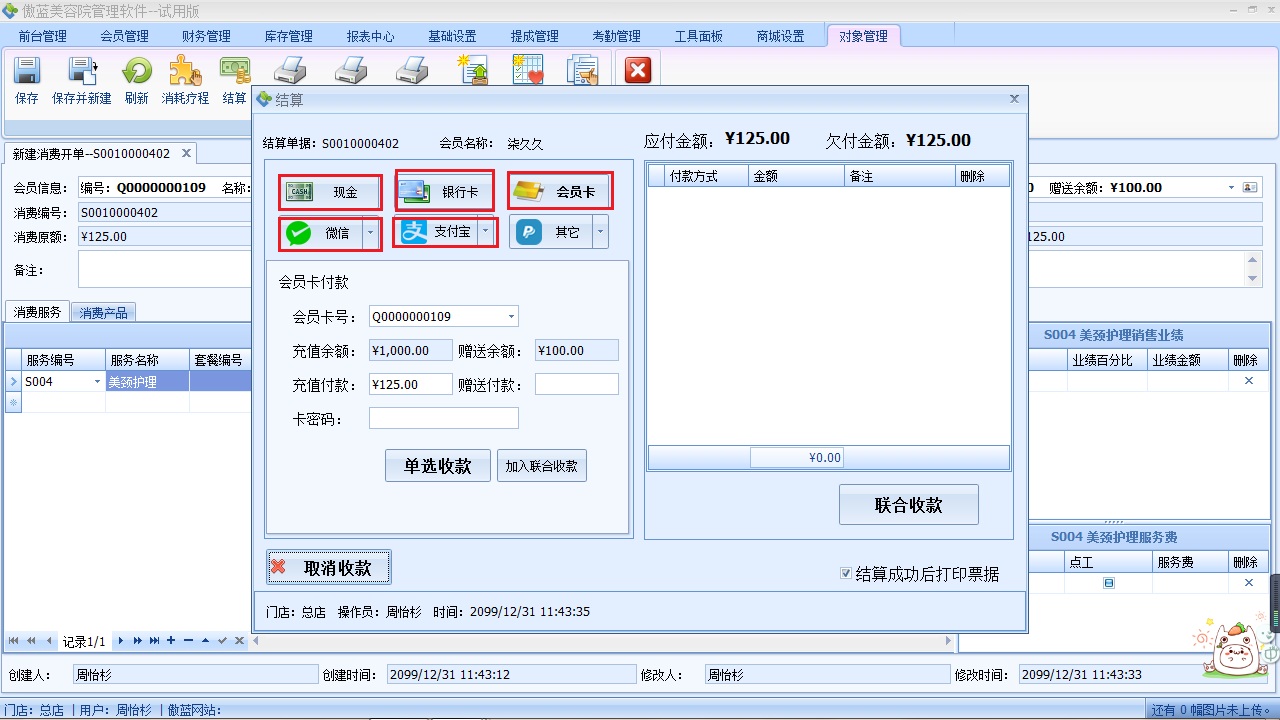Choose the 现金 cash payment icon
This screenshot has height=720, width=1280.
point(330,191)
